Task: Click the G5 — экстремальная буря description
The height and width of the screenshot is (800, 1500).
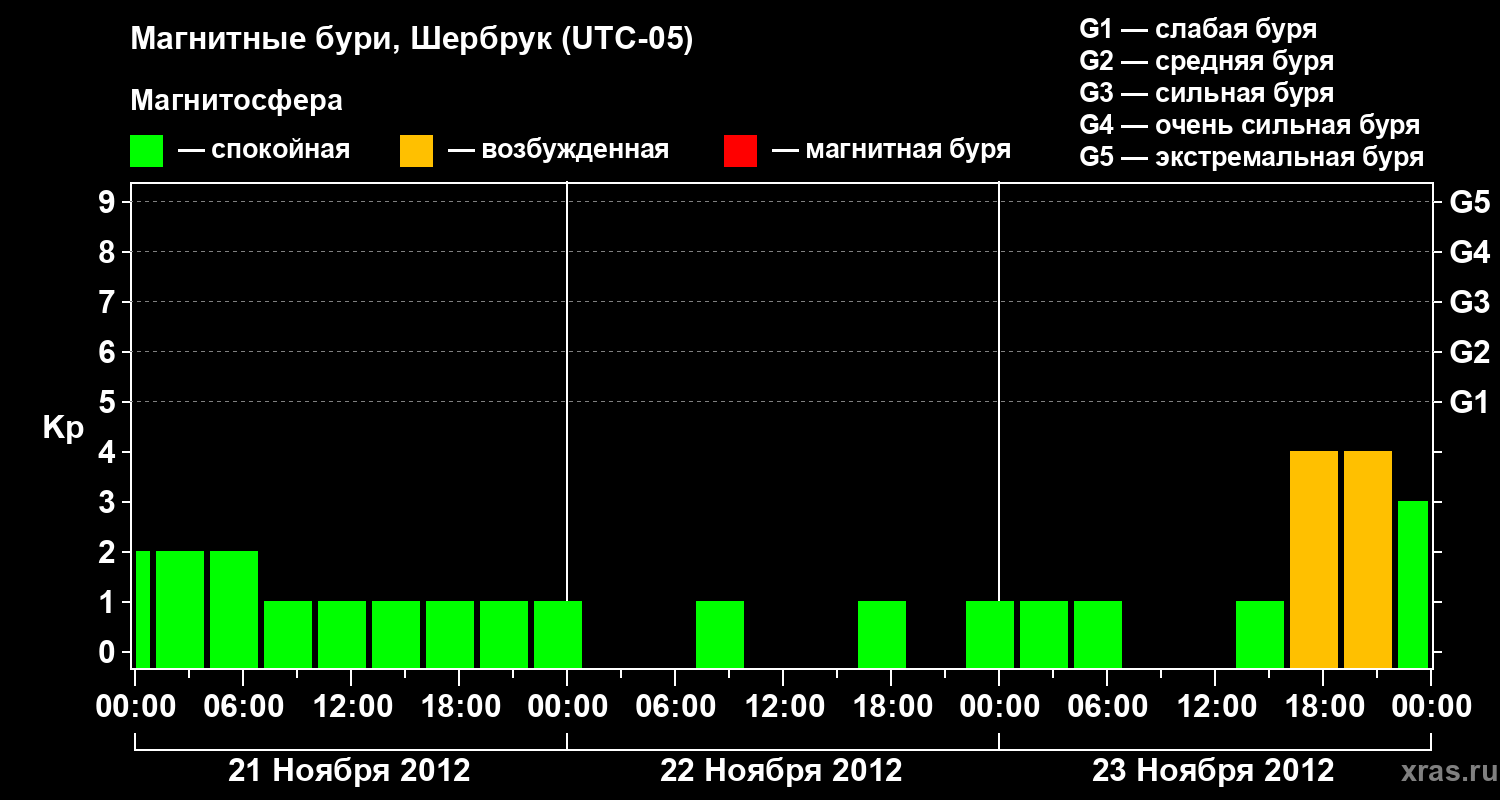Action: click(1251, 157)
